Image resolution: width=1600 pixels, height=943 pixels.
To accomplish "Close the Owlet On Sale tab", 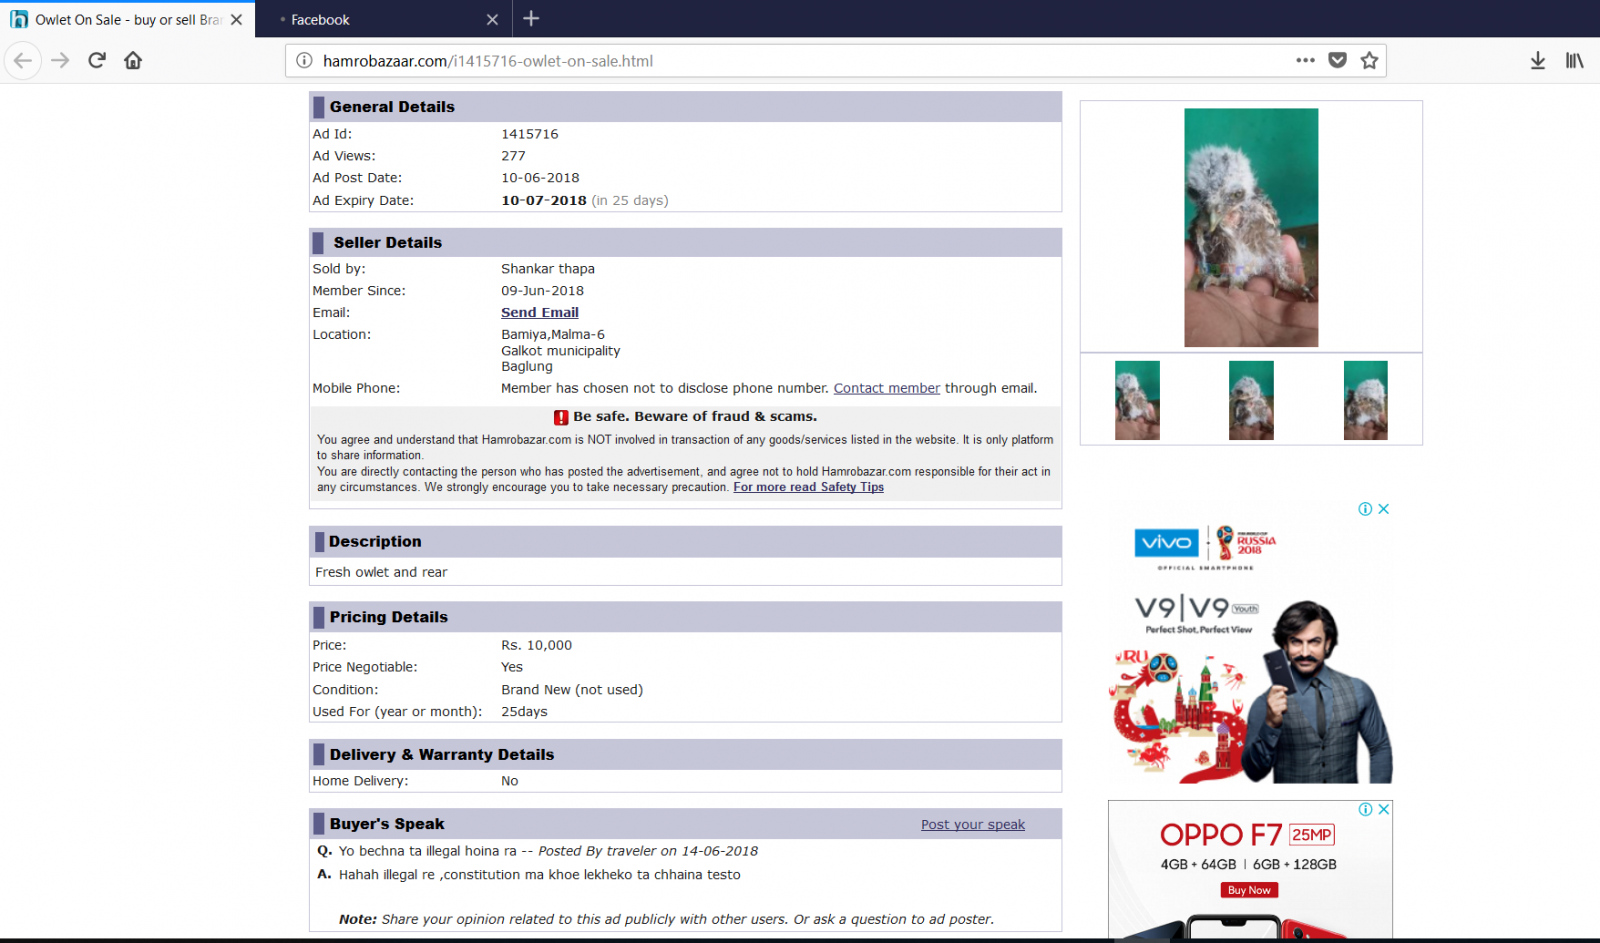I will (236, 19).
